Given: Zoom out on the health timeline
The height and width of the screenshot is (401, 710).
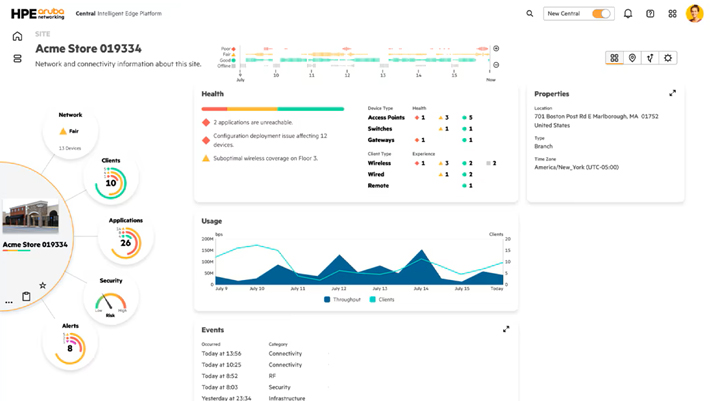Looking at the screenshot, I should [496, 65].
